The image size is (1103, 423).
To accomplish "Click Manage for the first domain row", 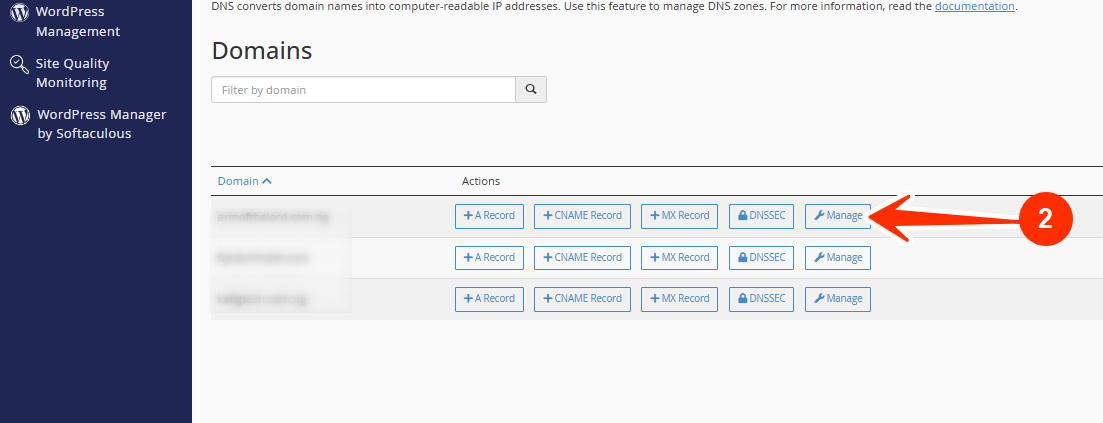I will 838,215.
